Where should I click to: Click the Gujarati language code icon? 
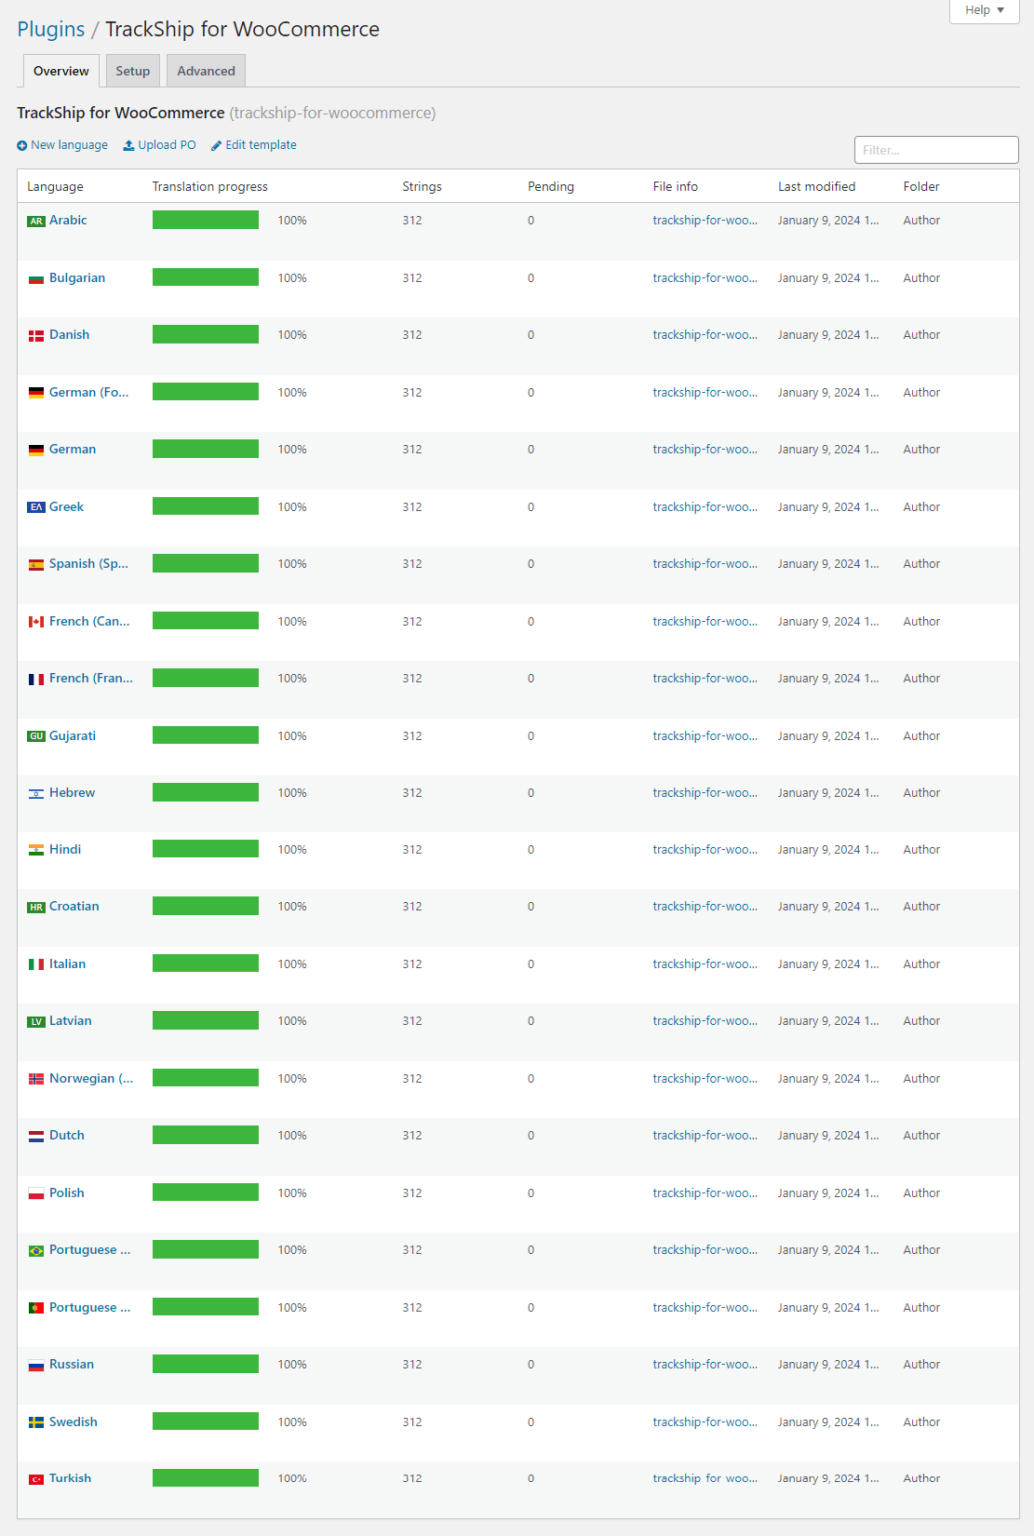[36, 737]
